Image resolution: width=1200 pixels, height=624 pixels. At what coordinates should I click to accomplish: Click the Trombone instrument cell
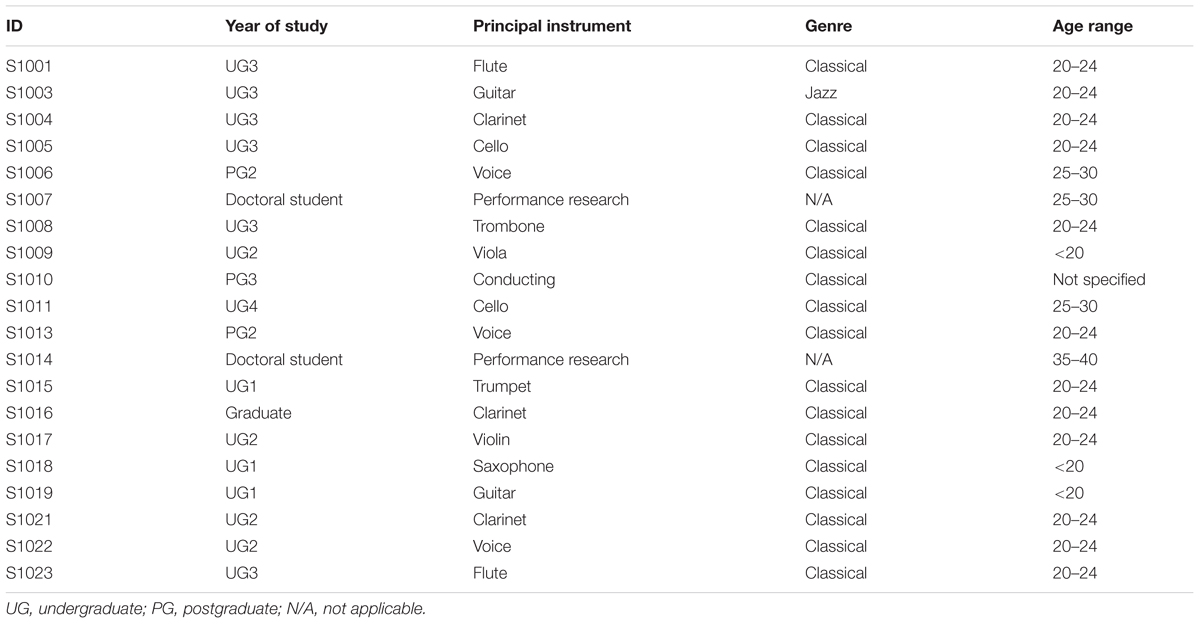point(508,226)
